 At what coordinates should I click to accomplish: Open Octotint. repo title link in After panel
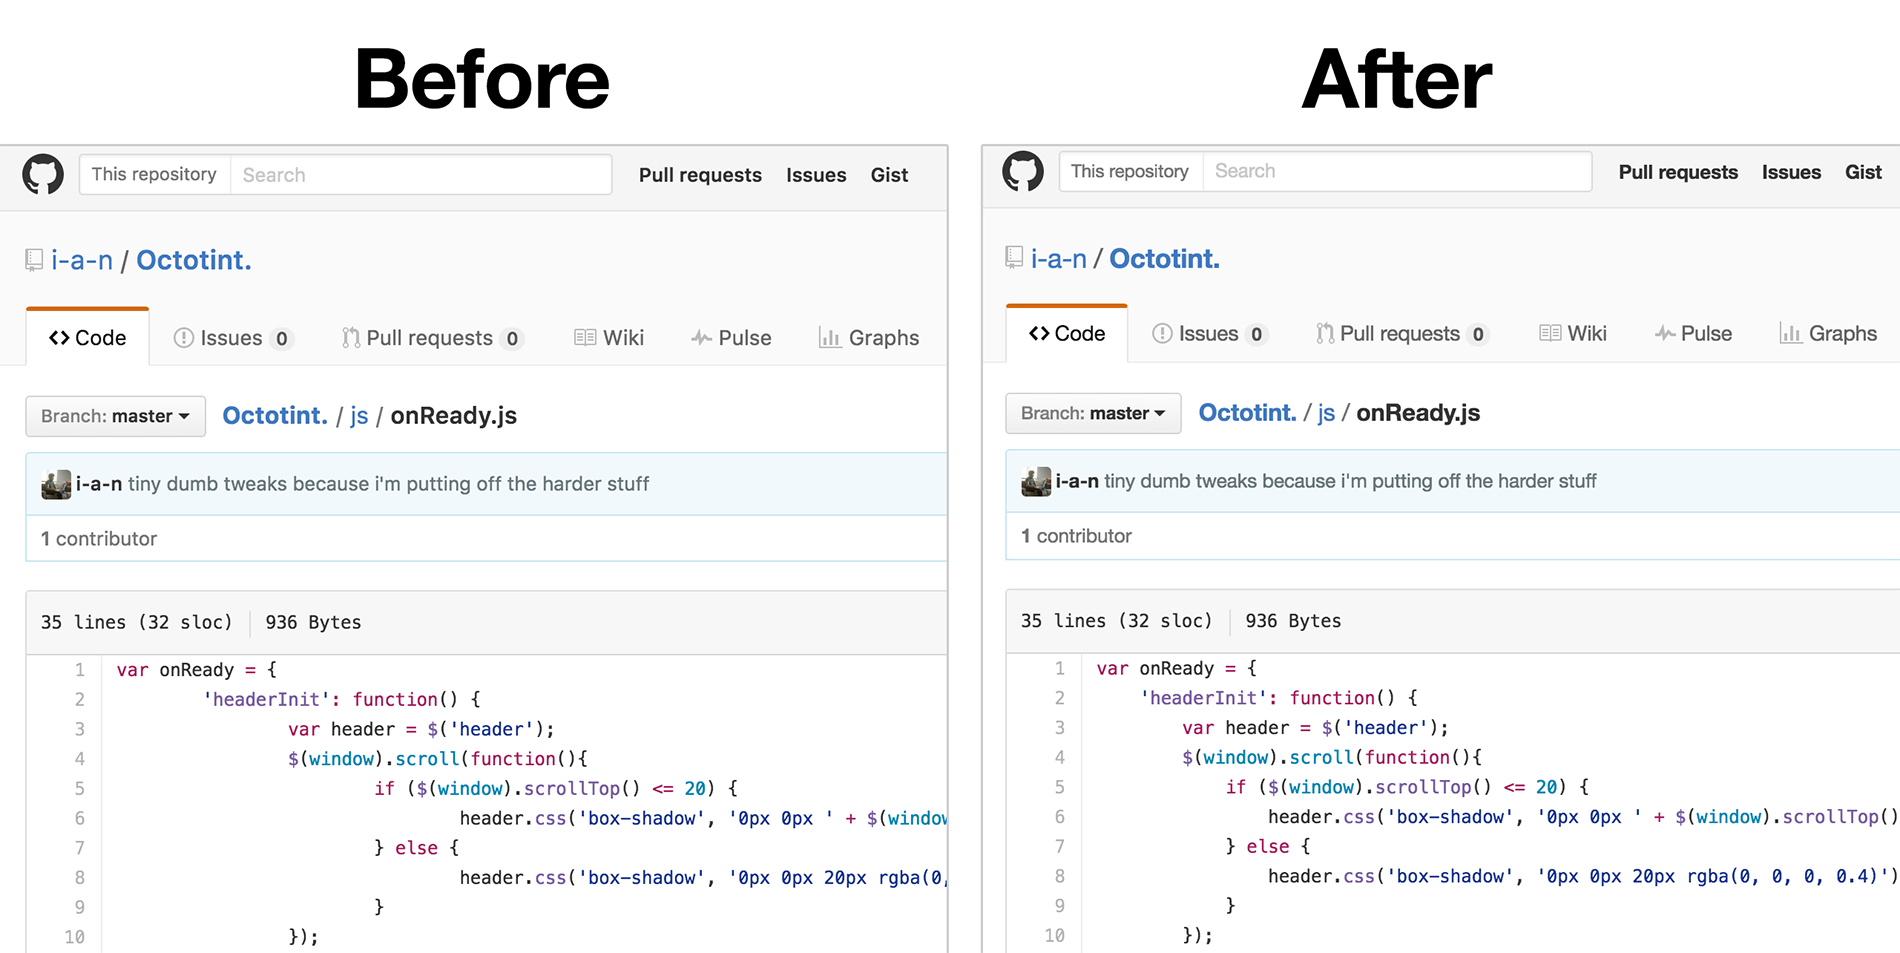point(1165,258)
